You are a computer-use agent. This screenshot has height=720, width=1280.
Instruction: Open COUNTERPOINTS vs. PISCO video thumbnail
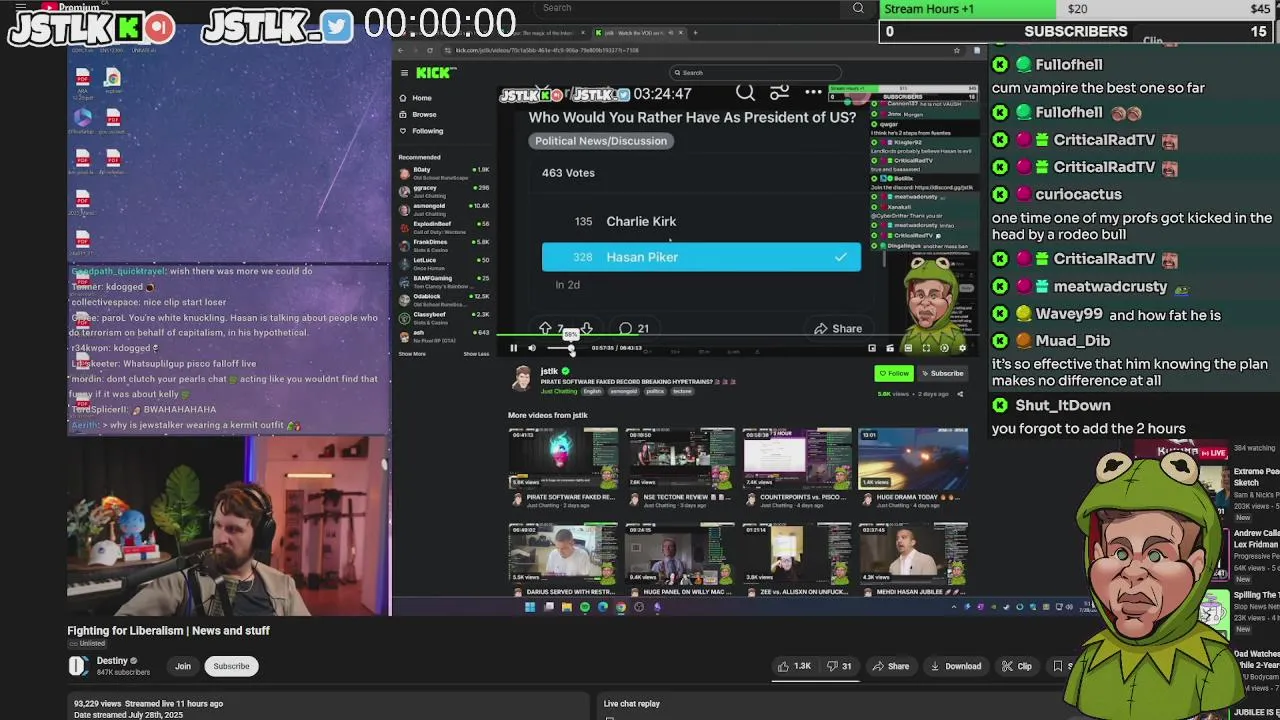pos(796,458)
